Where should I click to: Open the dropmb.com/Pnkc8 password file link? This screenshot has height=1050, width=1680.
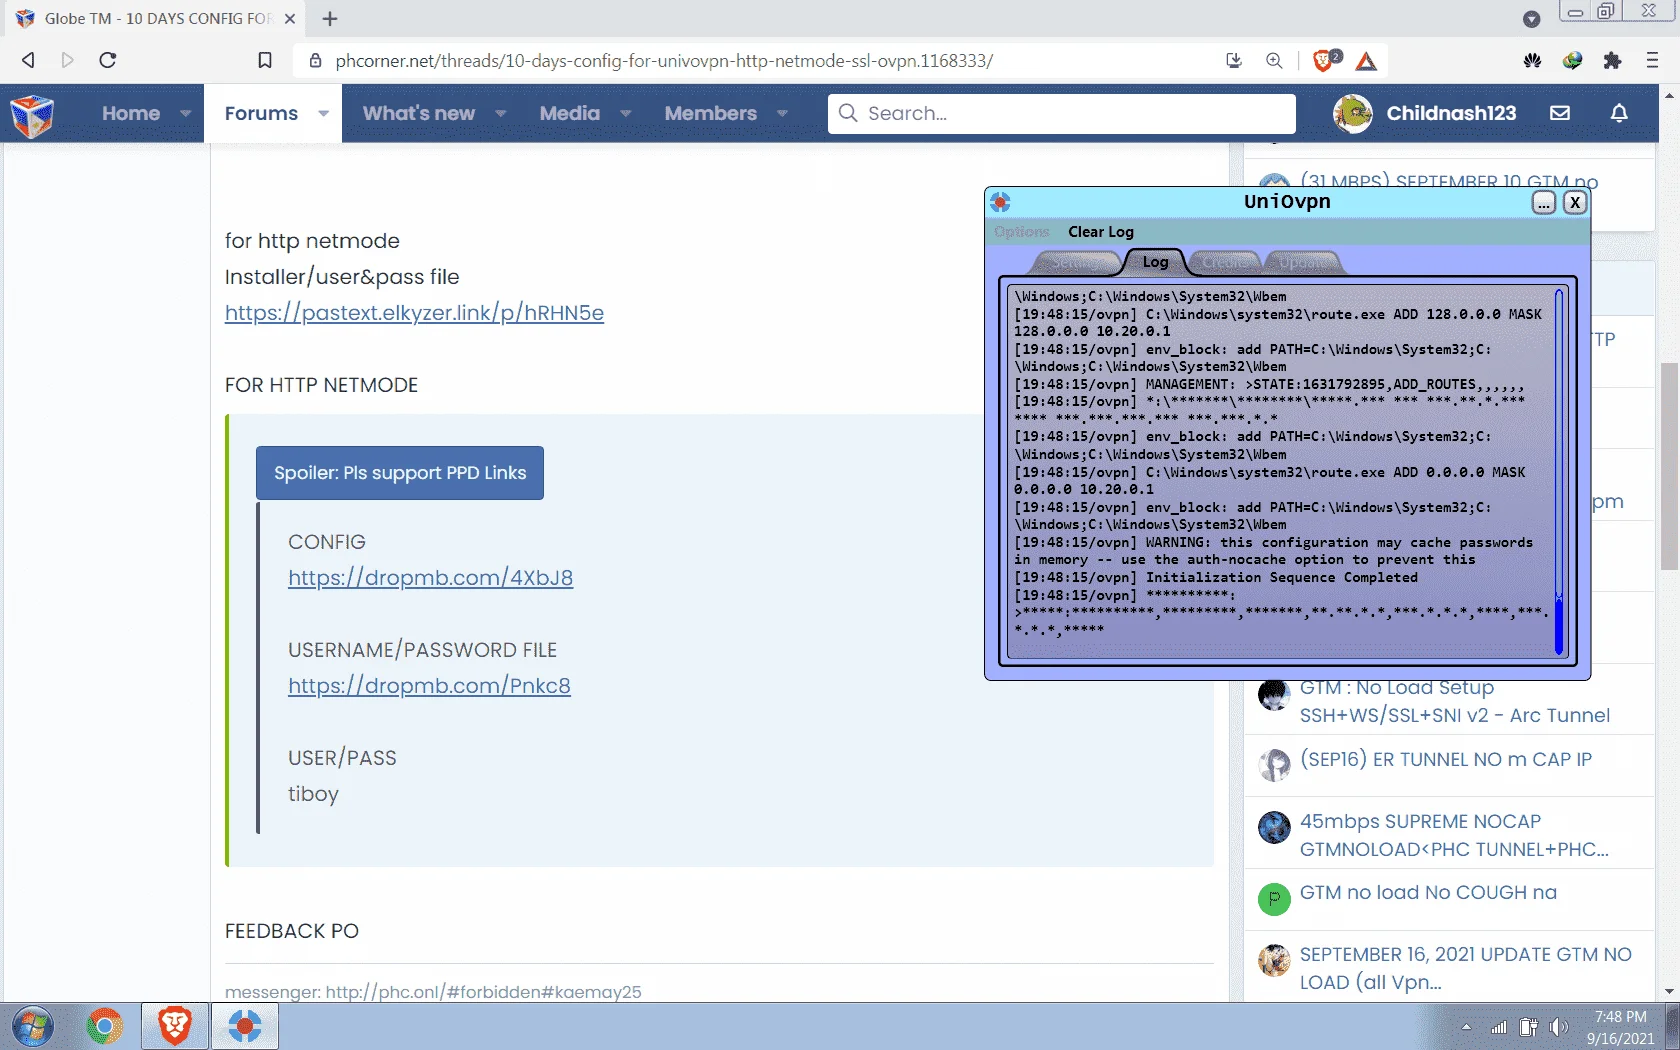429,686
